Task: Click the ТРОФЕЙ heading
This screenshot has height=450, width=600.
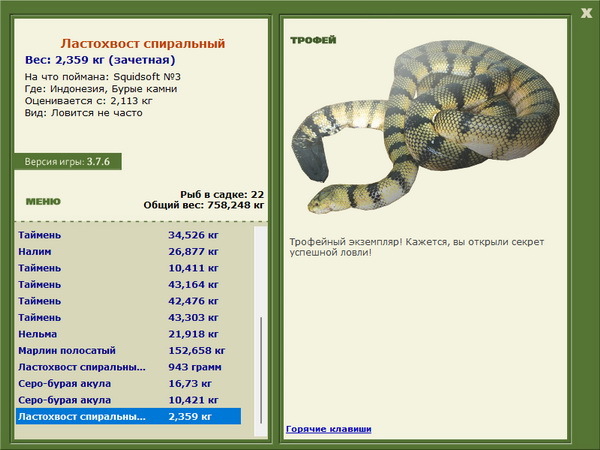Action: 313,40
